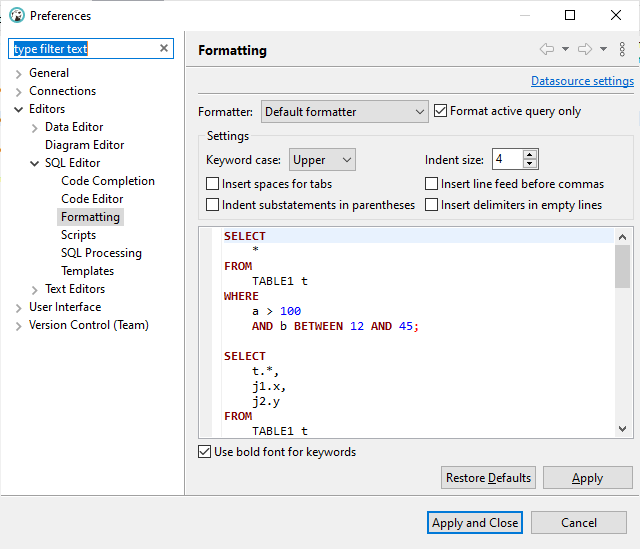The image size is (640, 549).
Task: Select Connections in preferences tree
Action: pyautogui.click(x=62, y=91)
